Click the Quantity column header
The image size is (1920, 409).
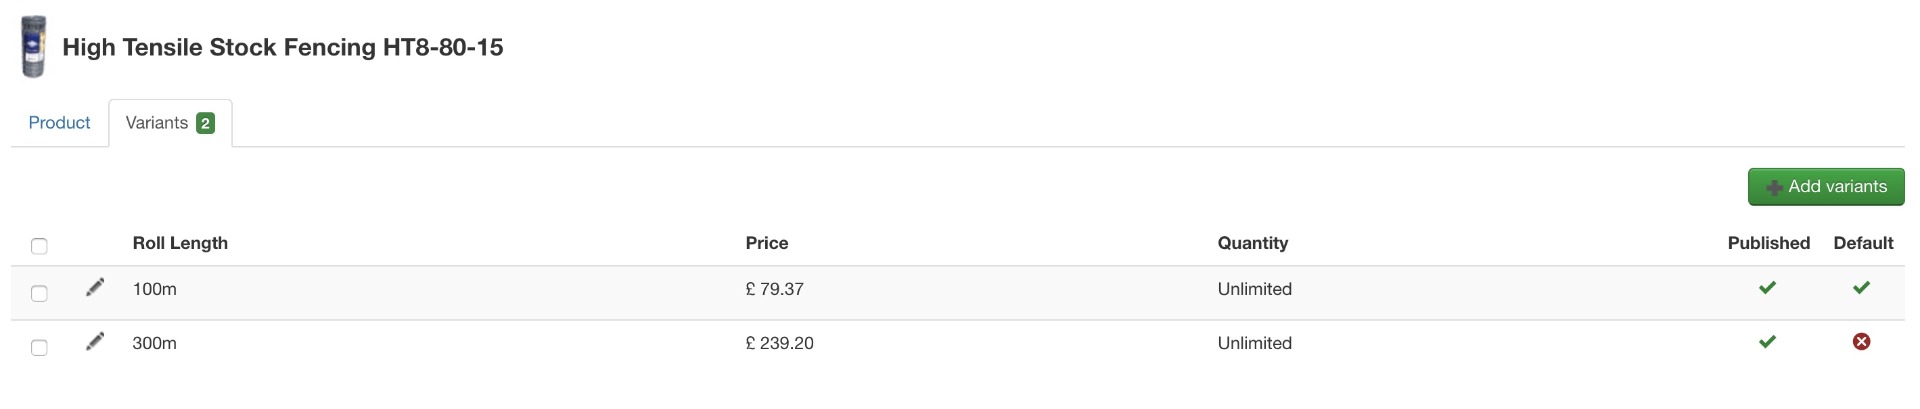(1252, 243)
